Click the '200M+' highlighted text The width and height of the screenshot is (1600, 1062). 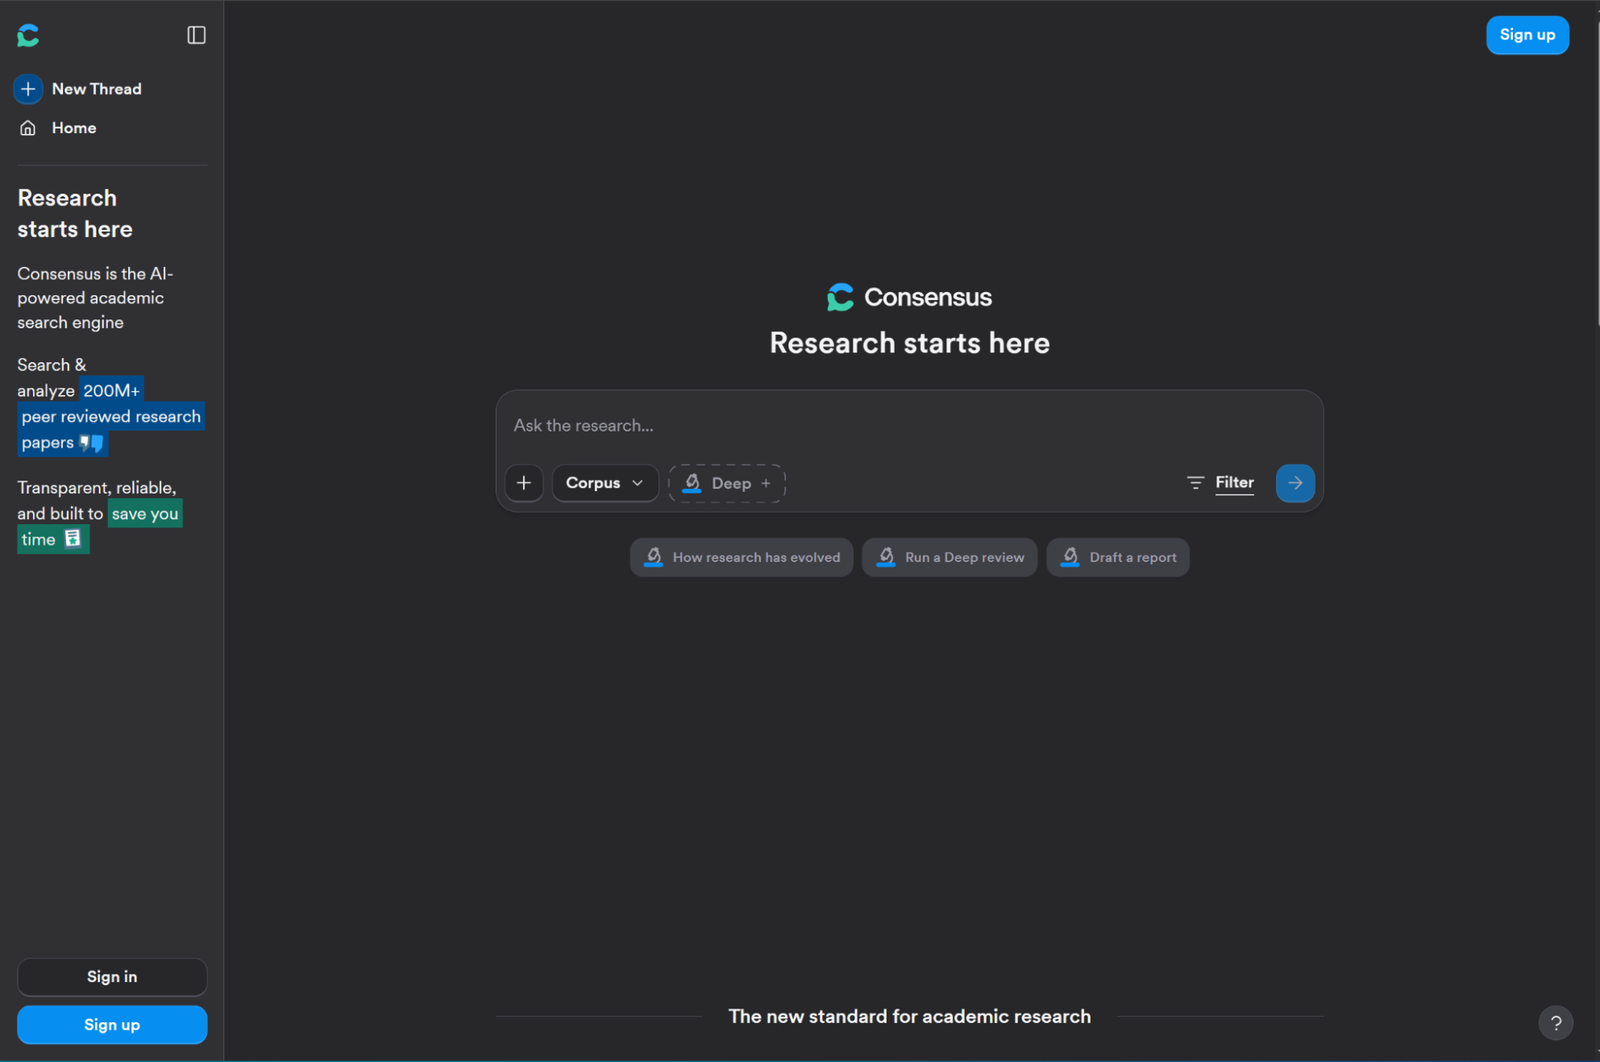111,391
